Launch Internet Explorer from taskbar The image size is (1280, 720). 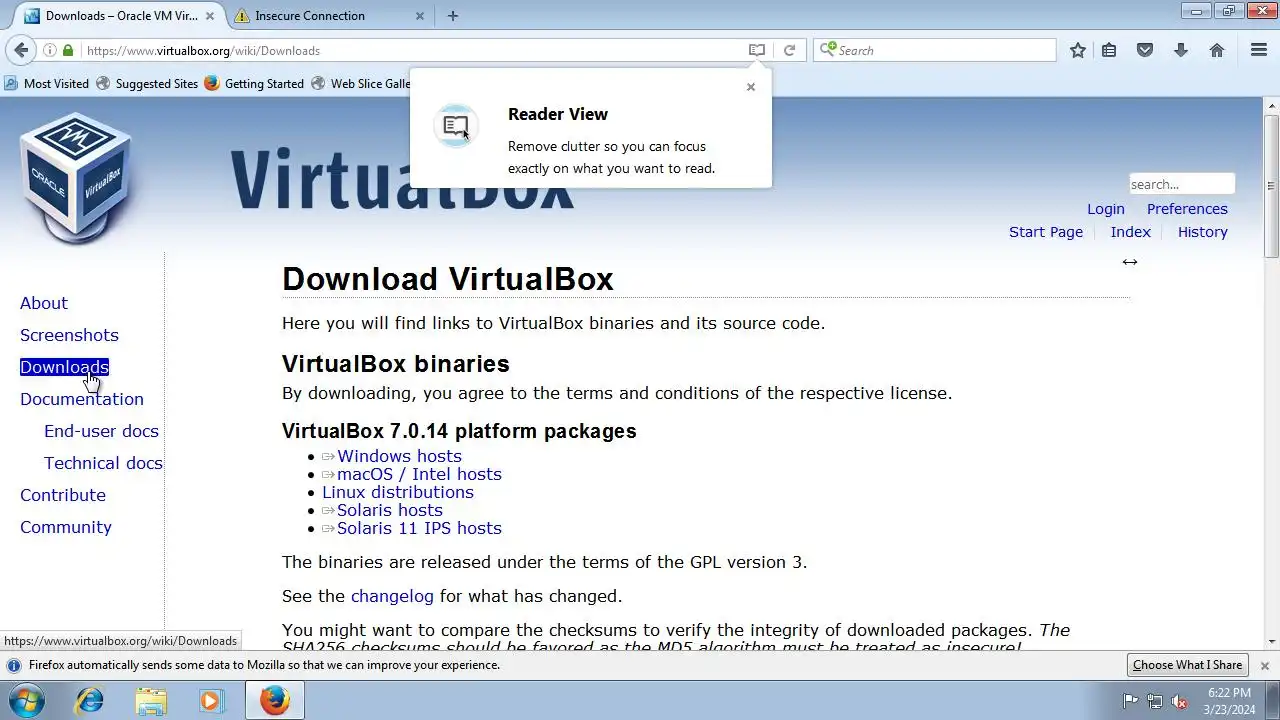click(x=90, y=701)
